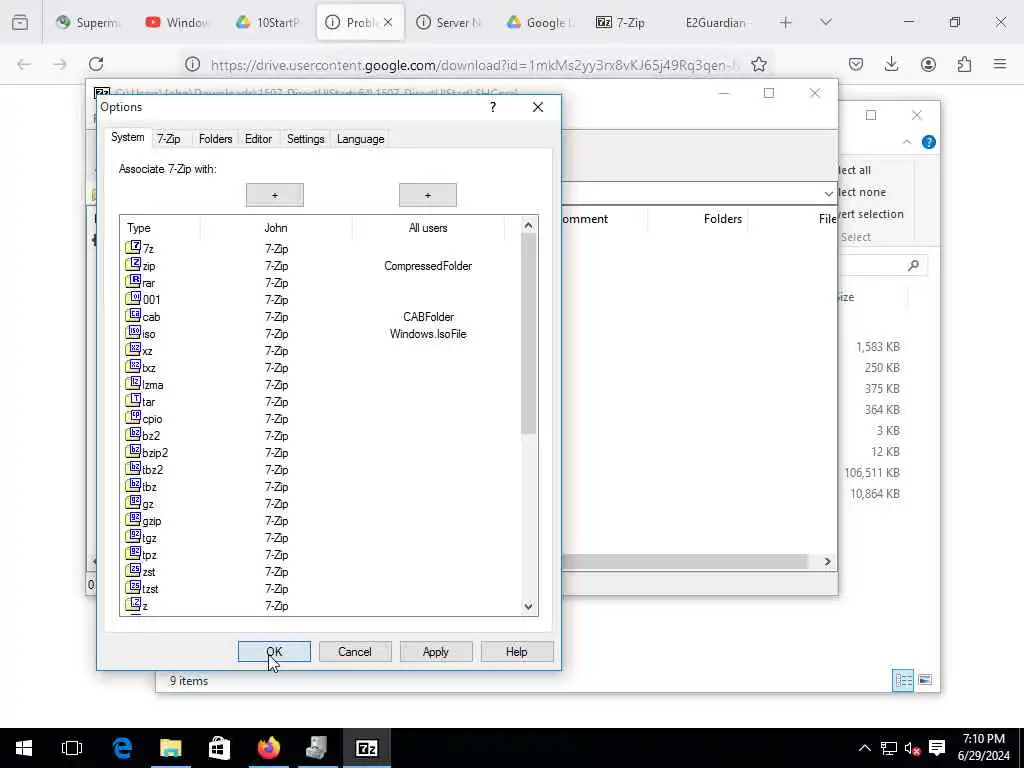
Task: Switch to the Folders tab
Action: [216, 139]
